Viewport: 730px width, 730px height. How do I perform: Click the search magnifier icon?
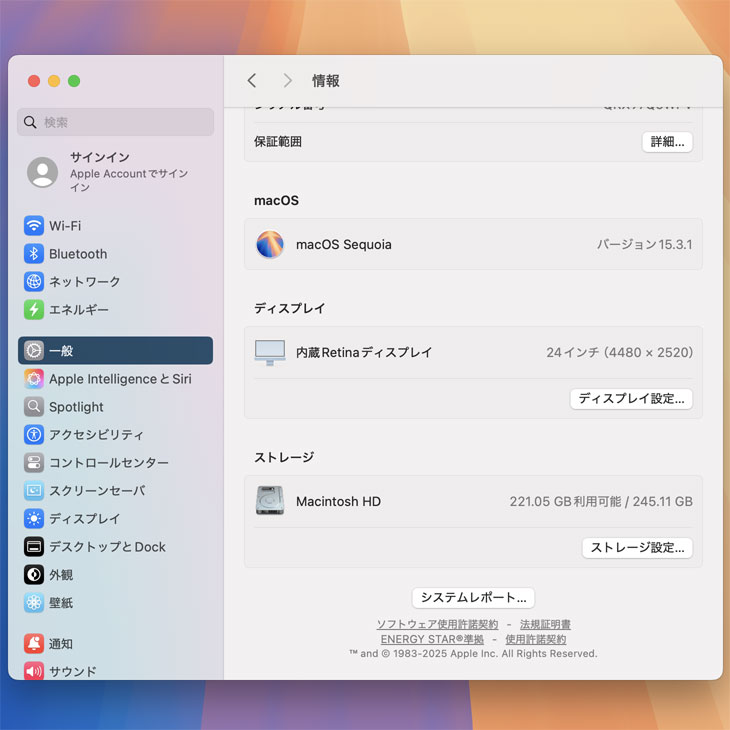[30, 122]
